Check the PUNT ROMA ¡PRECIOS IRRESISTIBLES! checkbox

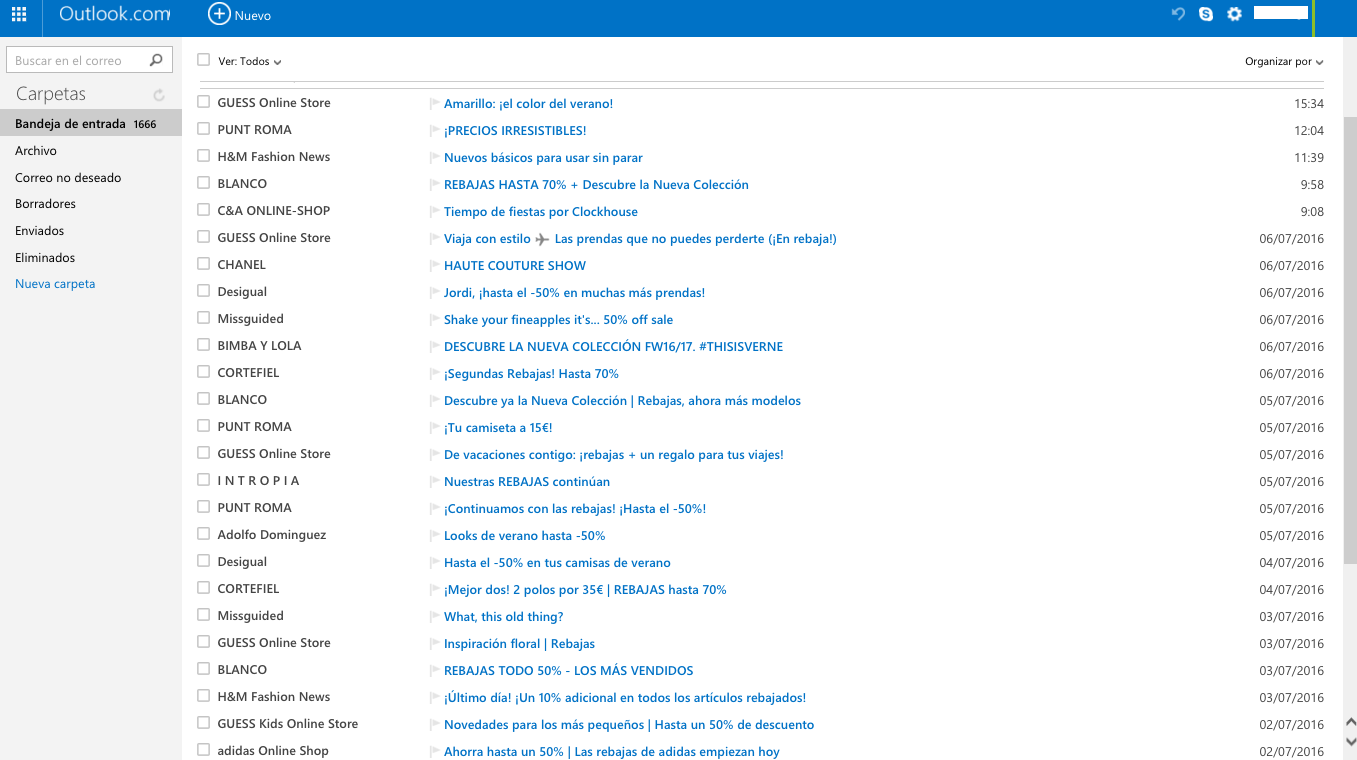pos(204,129)
